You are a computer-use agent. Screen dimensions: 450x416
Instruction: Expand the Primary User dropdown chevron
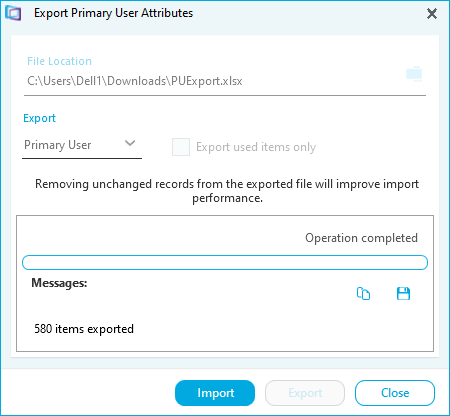coord(130,143)
